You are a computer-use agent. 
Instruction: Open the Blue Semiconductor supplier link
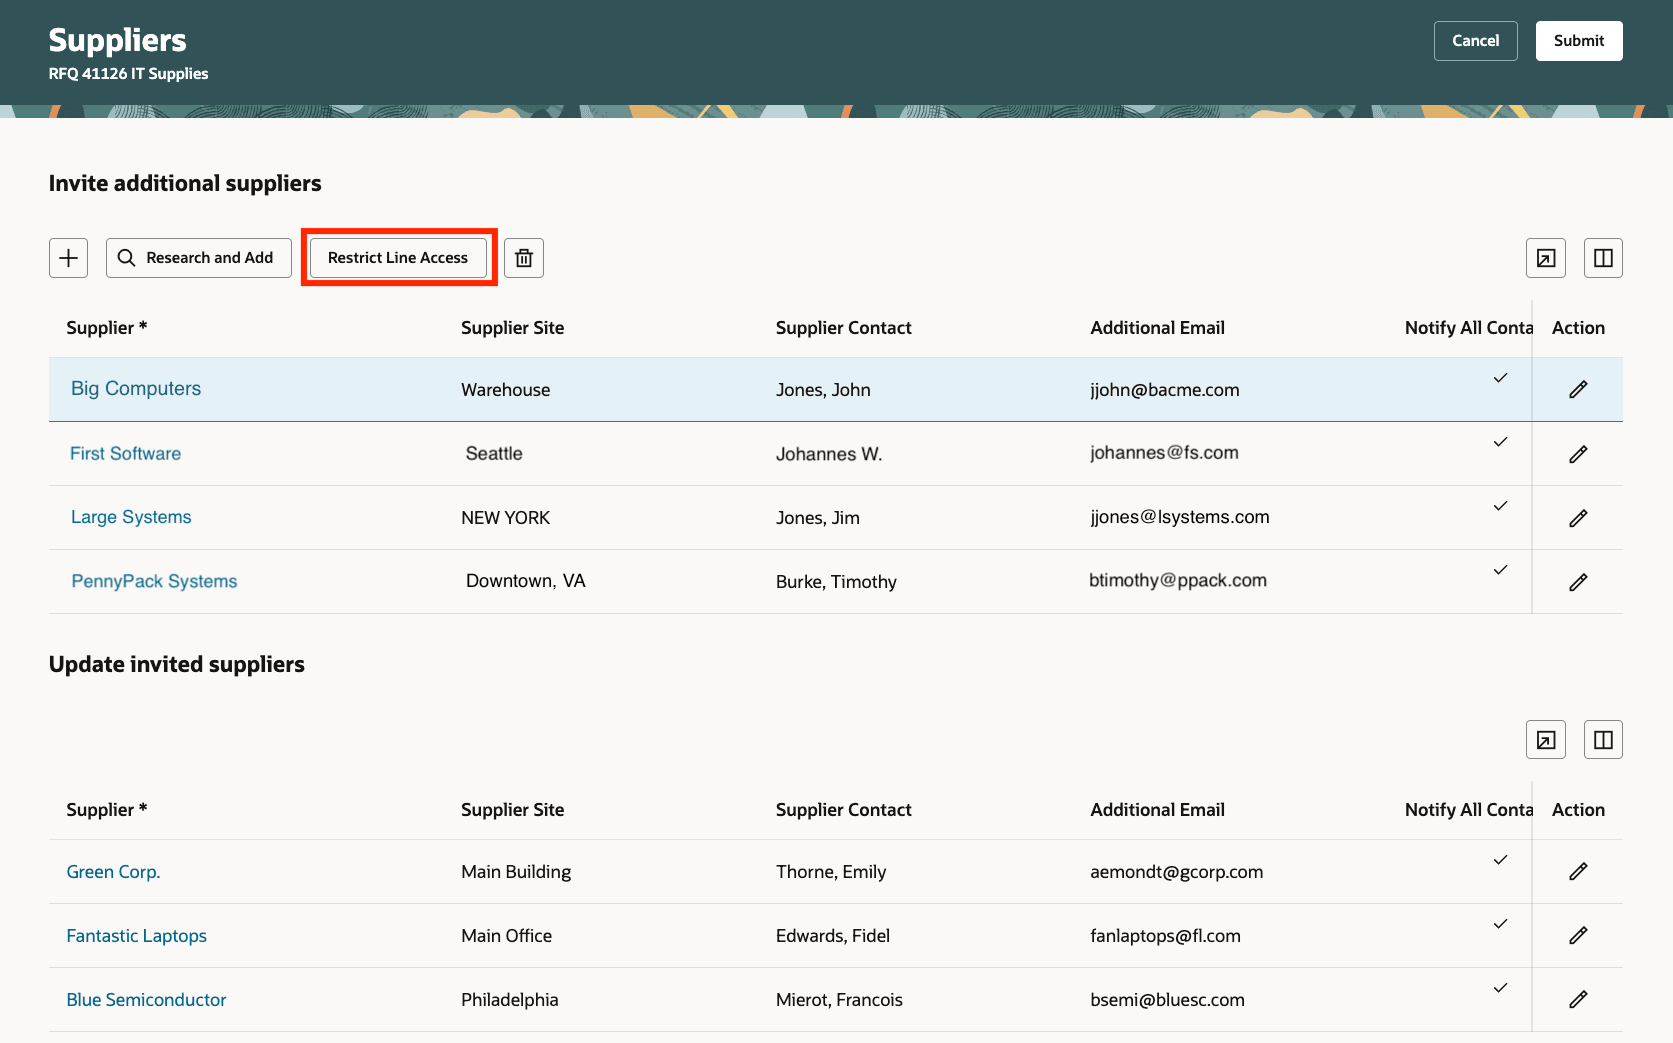146,1000
